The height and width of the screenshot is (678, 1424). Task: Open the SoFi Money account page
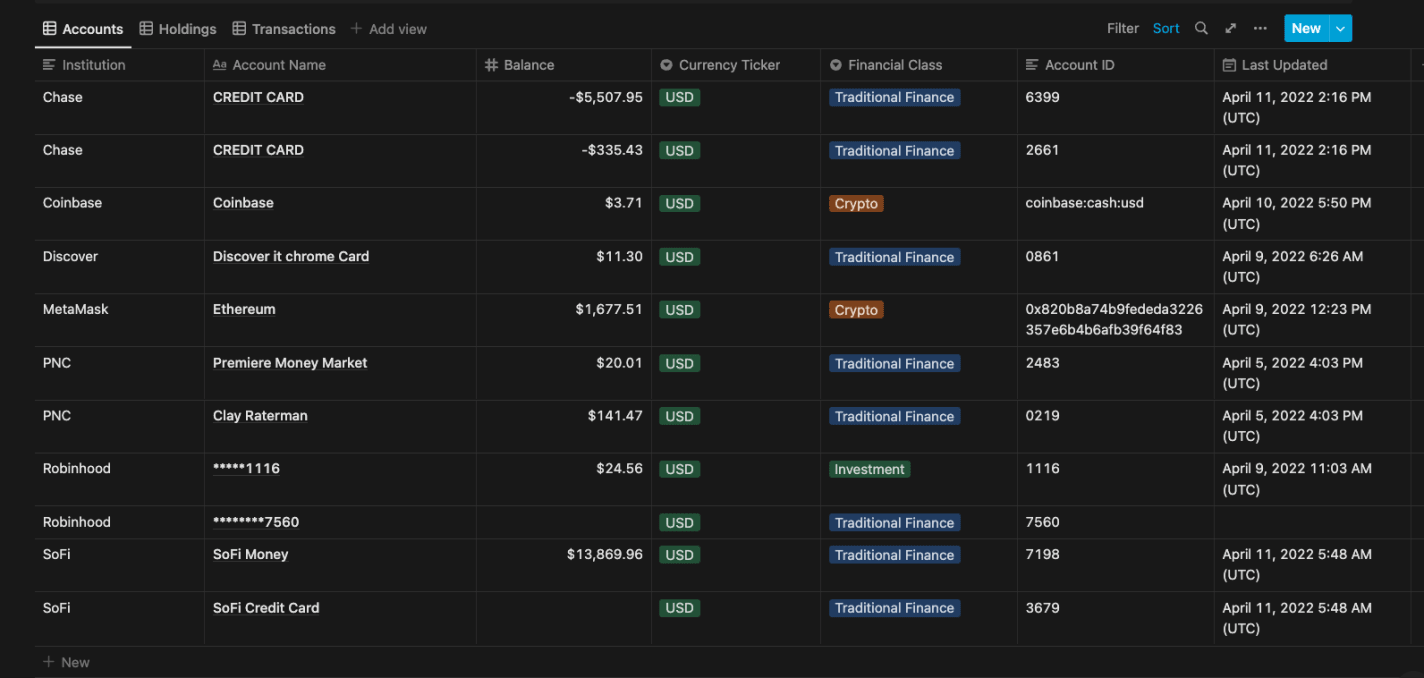click(250, 554)
